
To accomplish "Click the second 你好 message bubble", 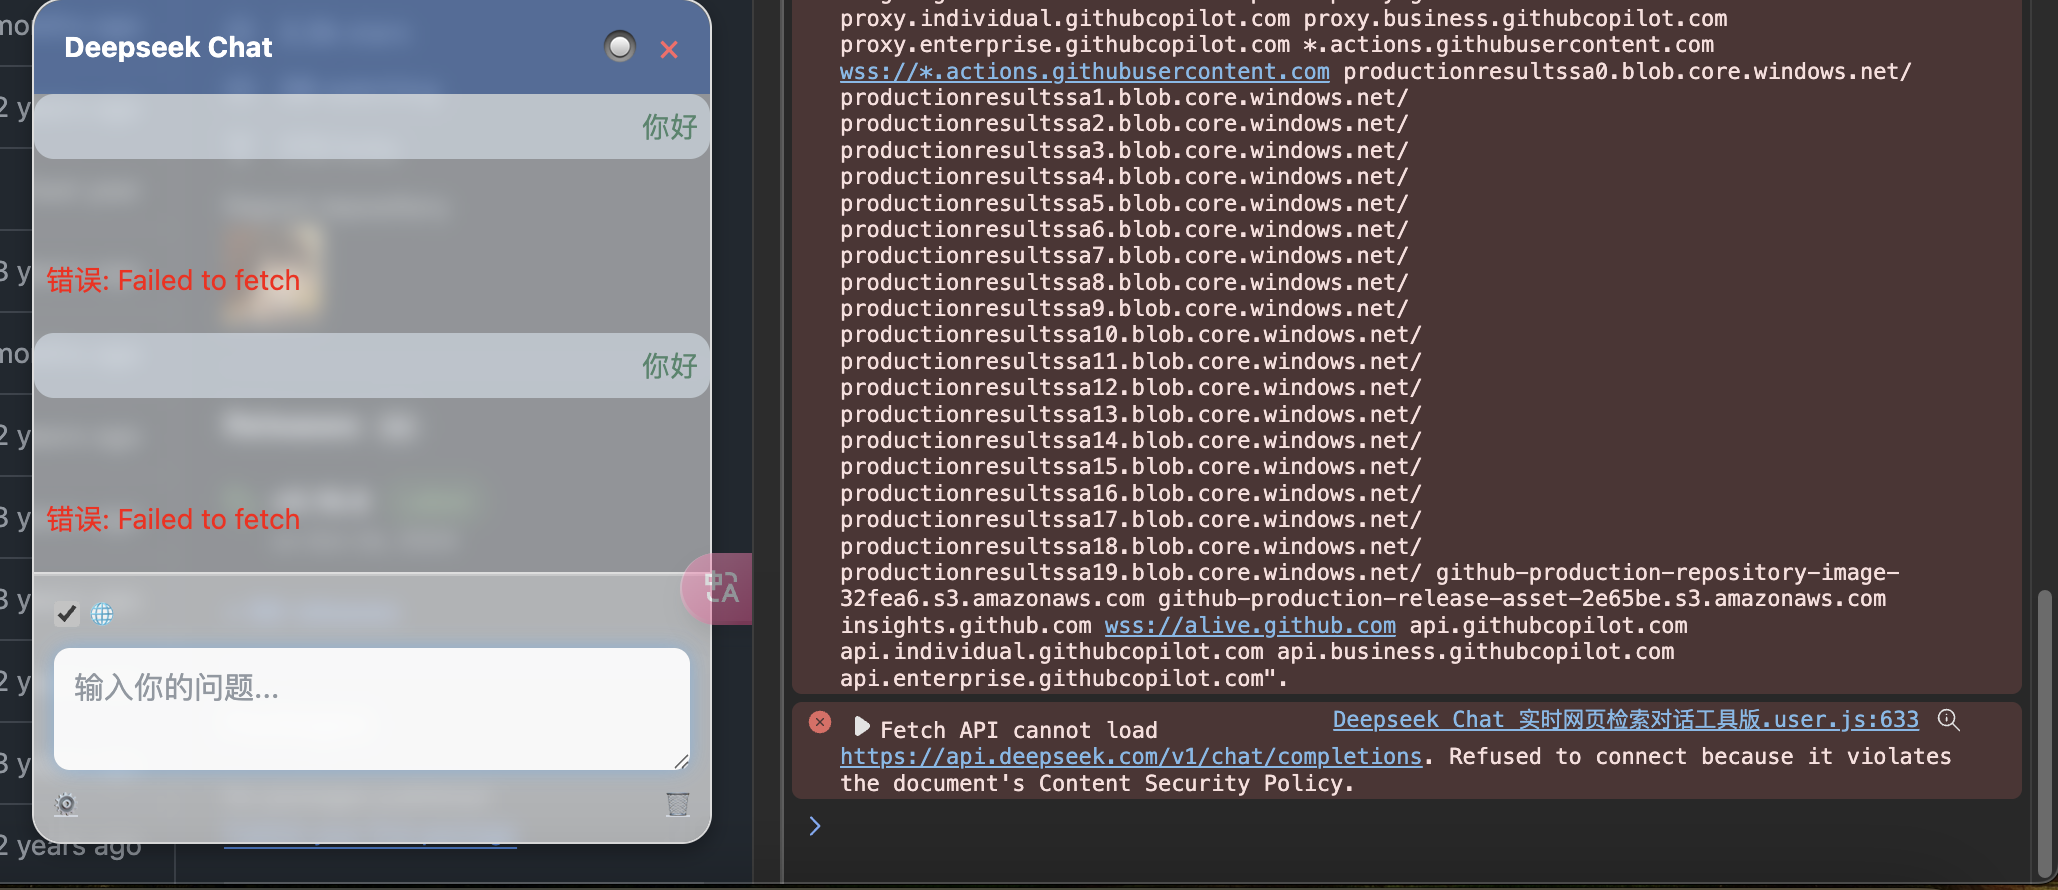I will pyautogui.click(x=372, y=365).
